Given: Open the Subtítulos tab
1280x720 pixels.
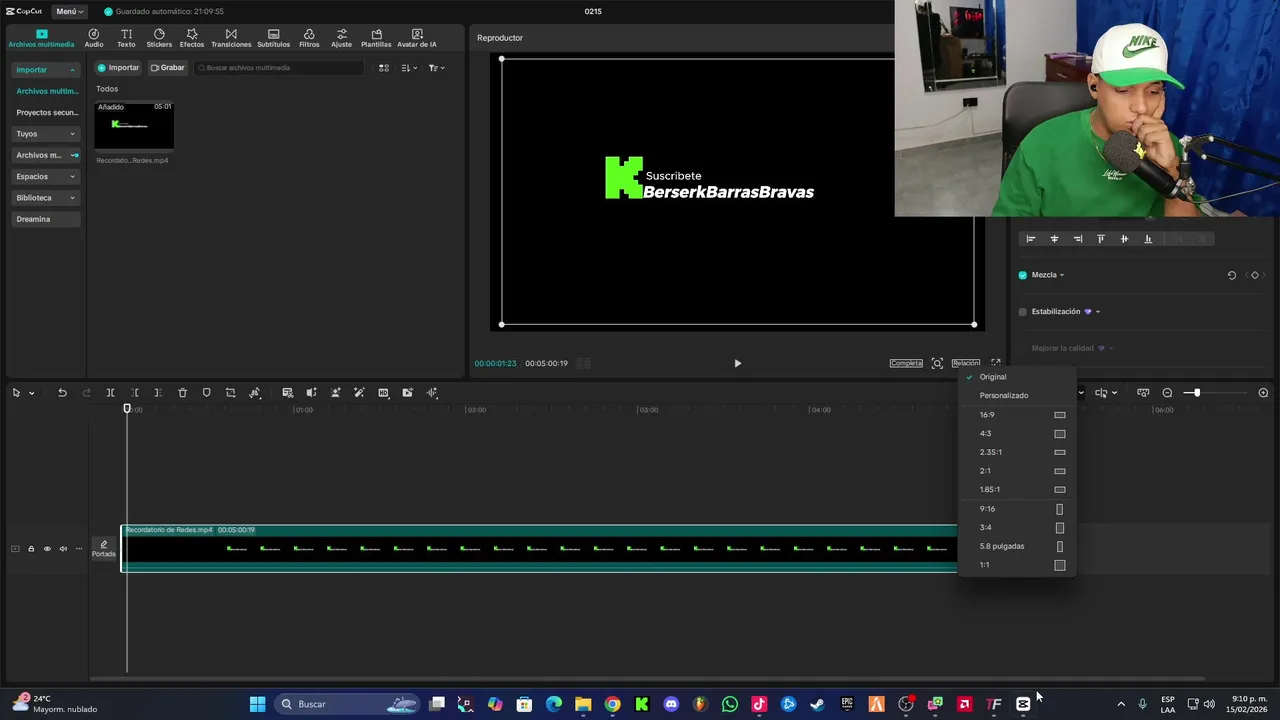Looking at the screenshot, I should [x=273, y=38].
